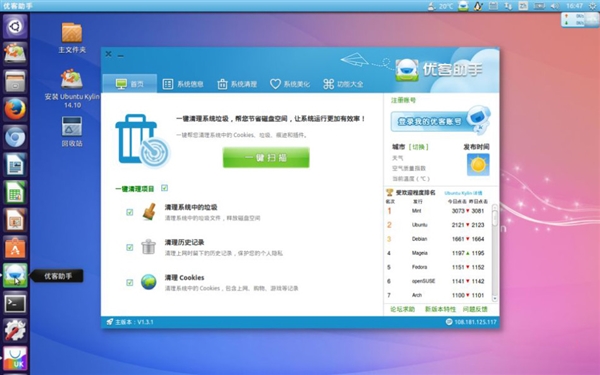Click the 切换 city link
This screenshot has width=600, height=375.
[419, 147]
